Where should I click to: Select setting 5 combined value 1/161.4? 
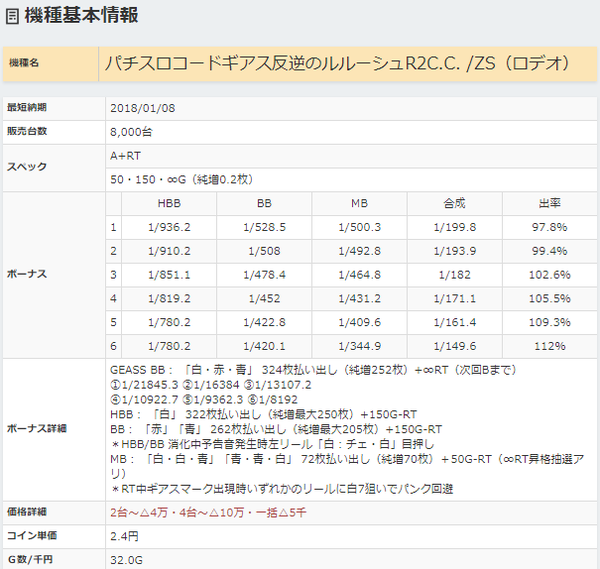tap(455, 322)
